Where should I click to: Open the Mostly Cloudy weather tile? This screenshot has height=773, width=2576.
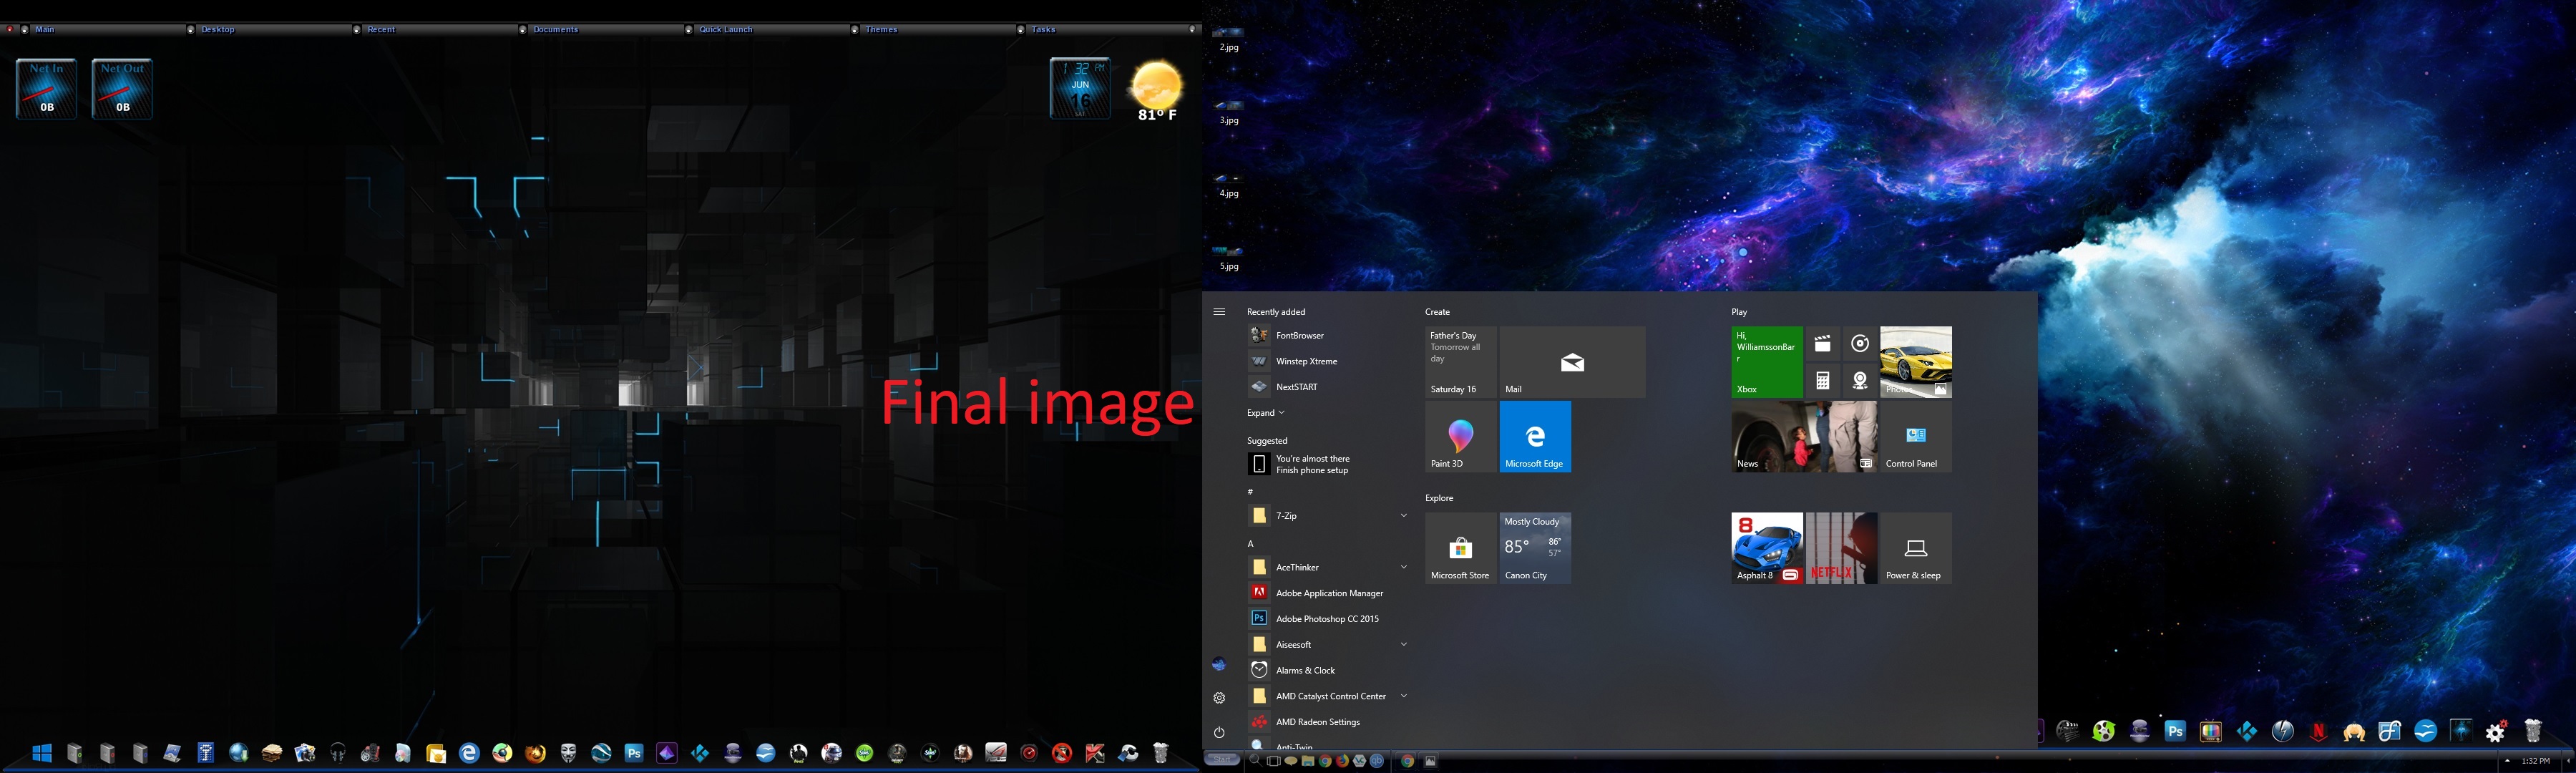[1535, 548]
